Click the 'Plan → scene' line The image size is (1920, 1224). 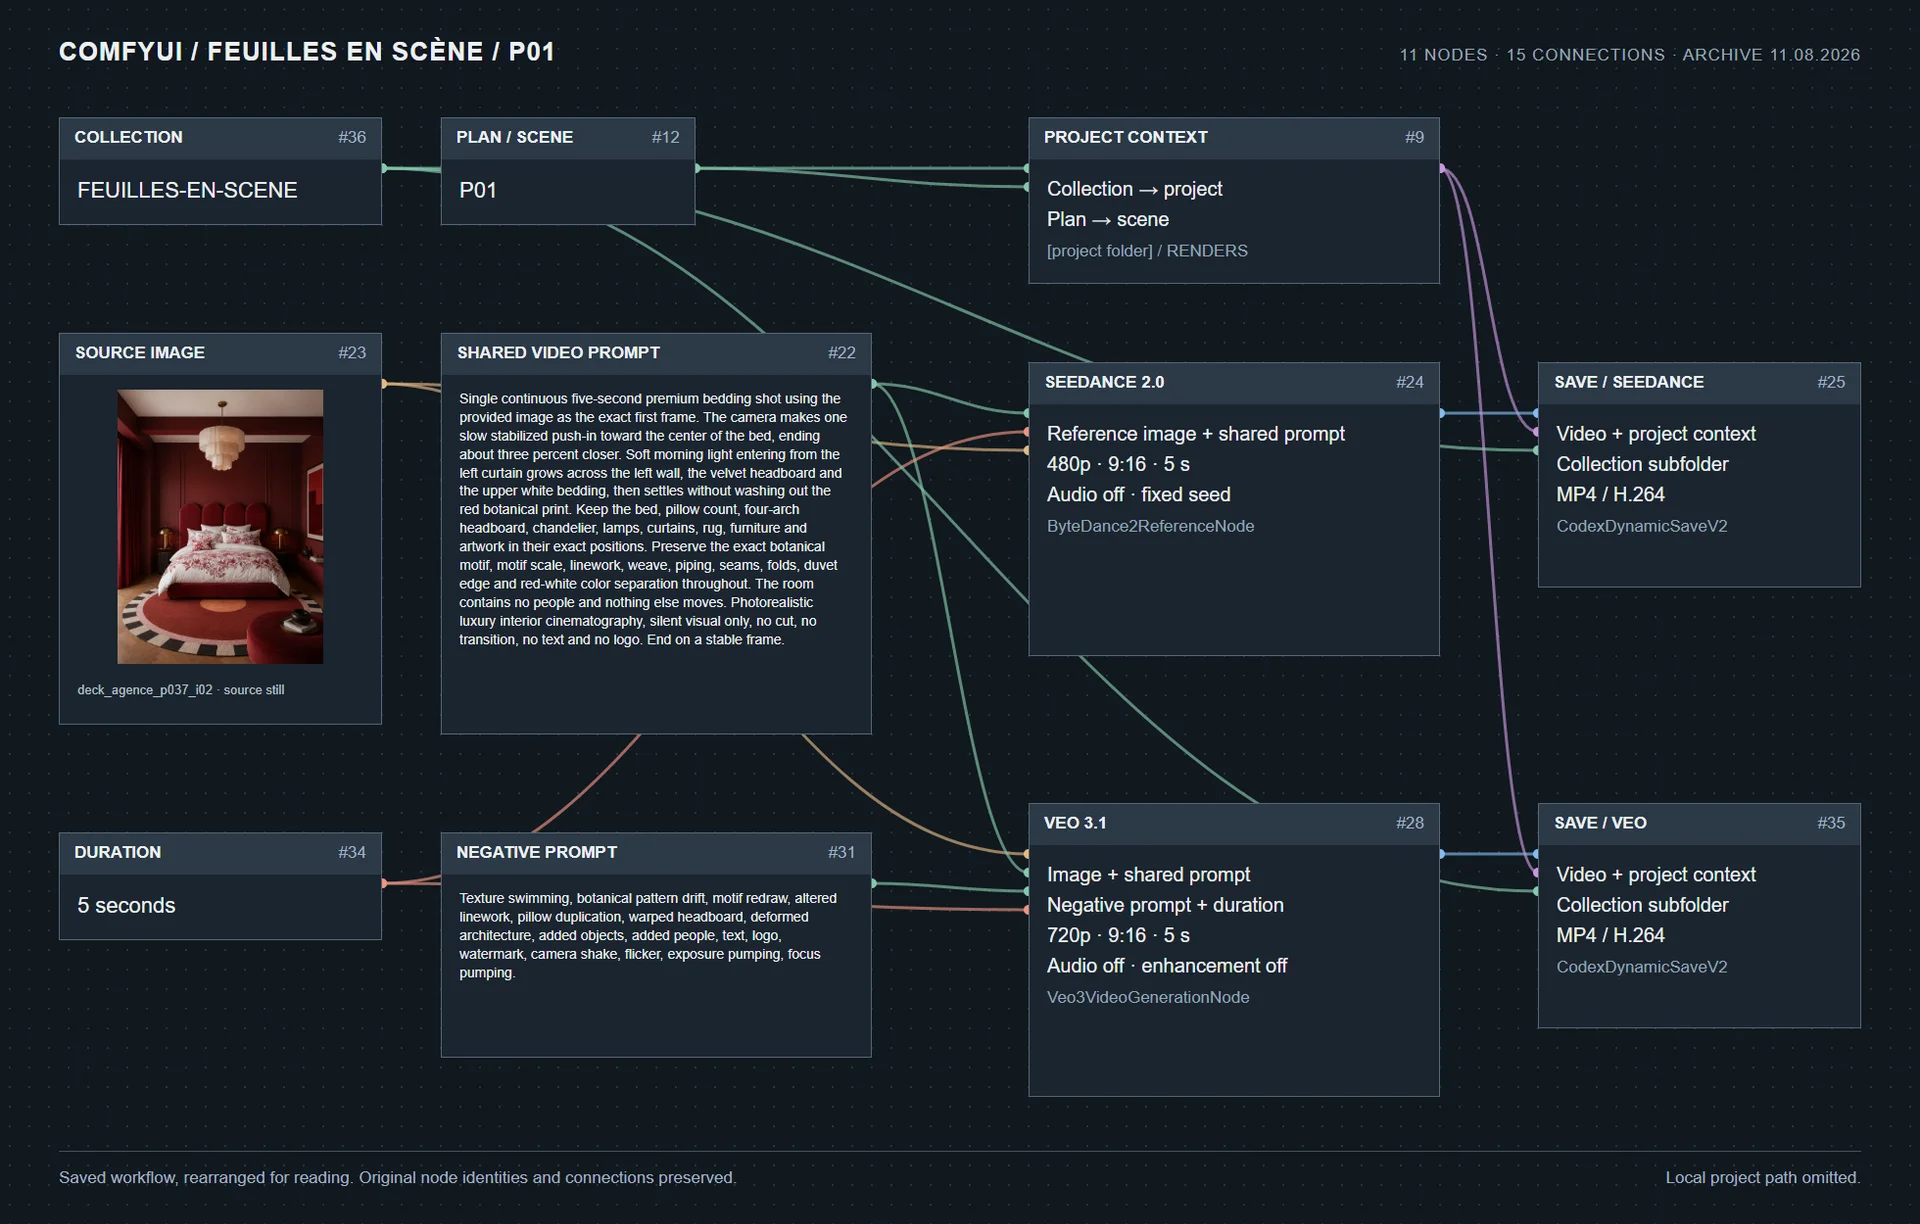pyautogui.click(x=1108, y=219)
